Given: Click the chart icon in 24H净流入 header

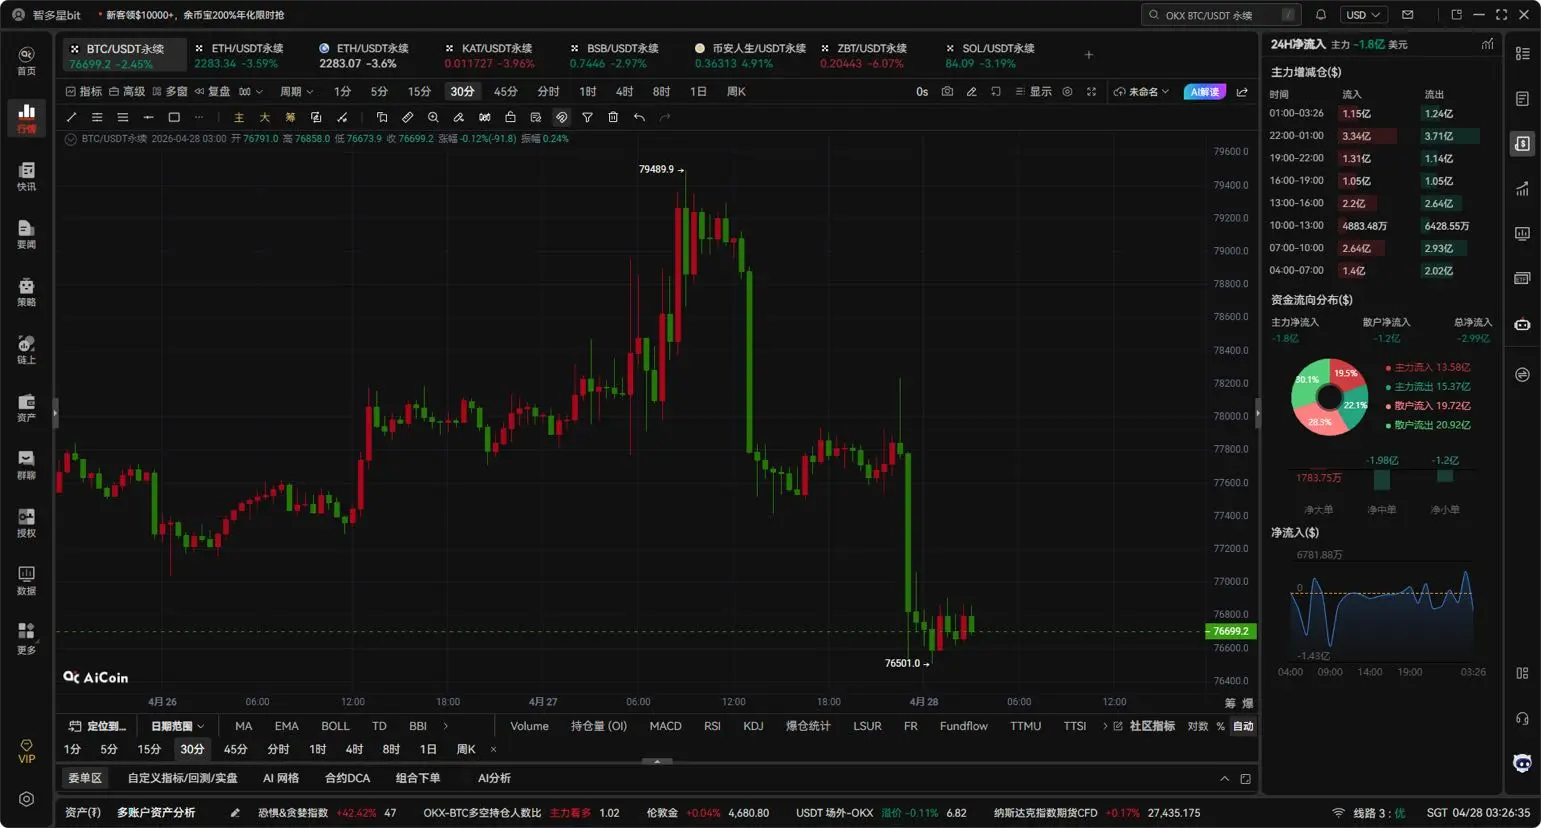Looking at the screenshot, I should (1487, 44).
